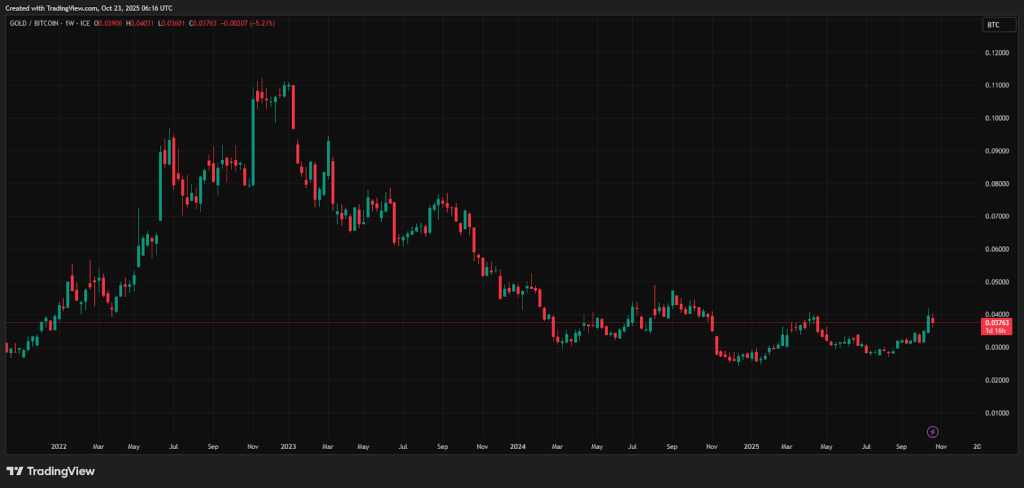Select the 2023 marker on time axis
Viewport: 1024px width, 488px height.
point(288,447)
